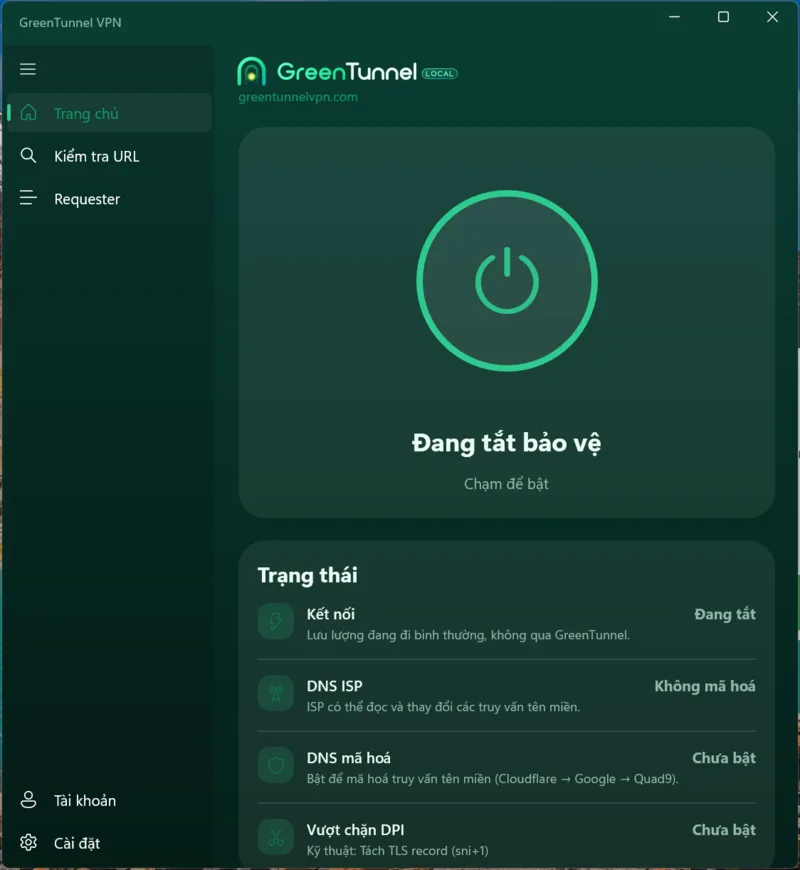Click the LOCAL badge beside the logo
This screenshot has width=800, height=870.
coord(439,73)
